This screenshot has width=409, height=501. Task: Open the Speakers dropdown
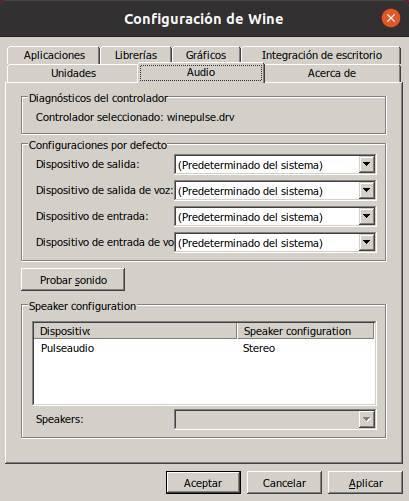coord(275,419)
